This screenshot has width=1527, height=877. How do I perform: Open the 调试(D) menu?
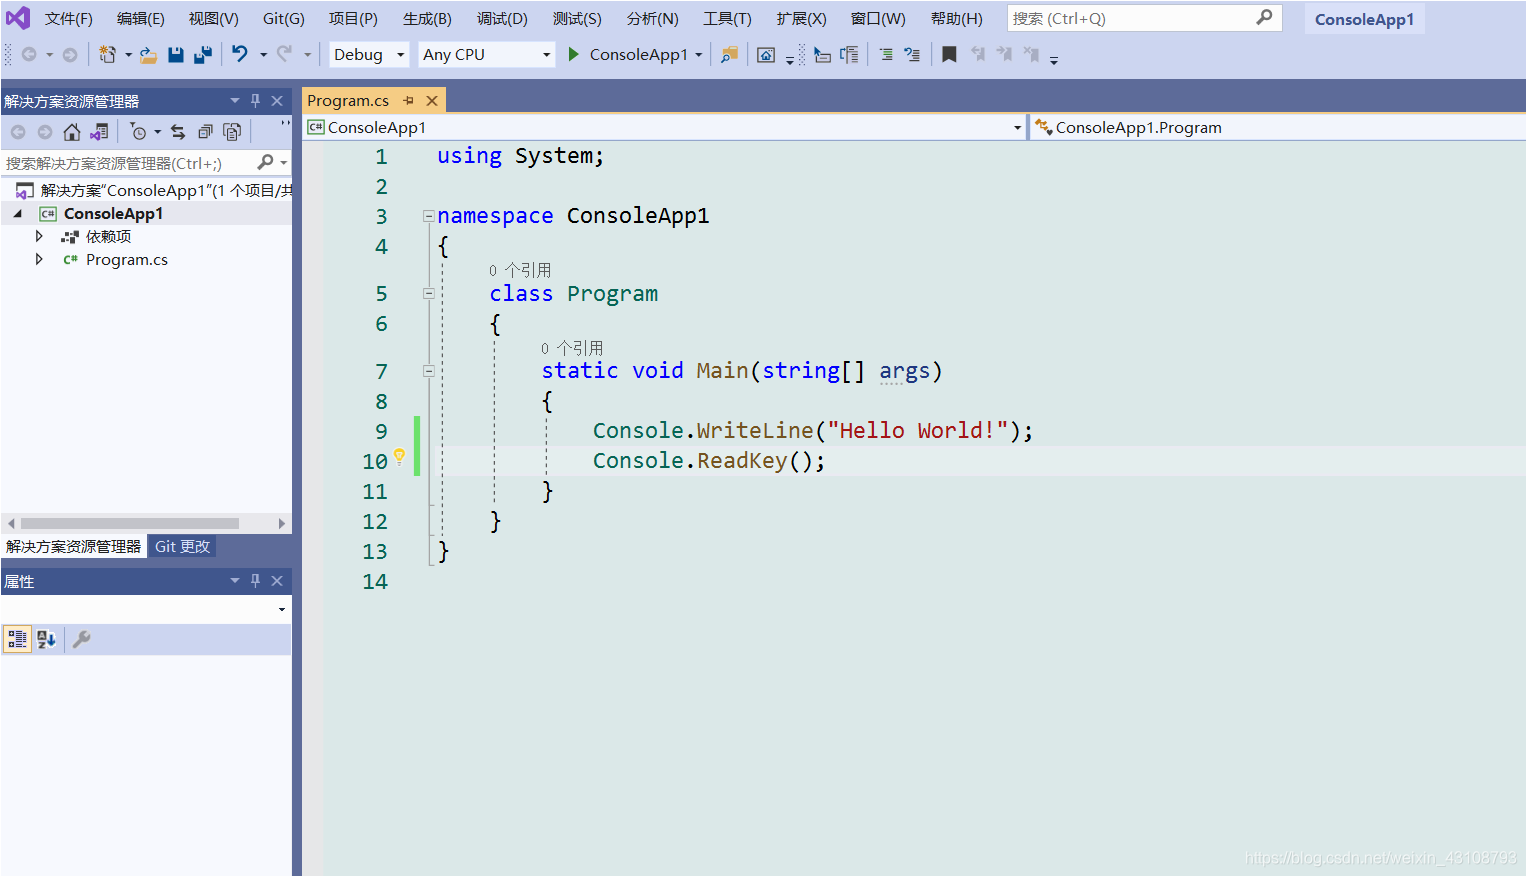[502, 19]
